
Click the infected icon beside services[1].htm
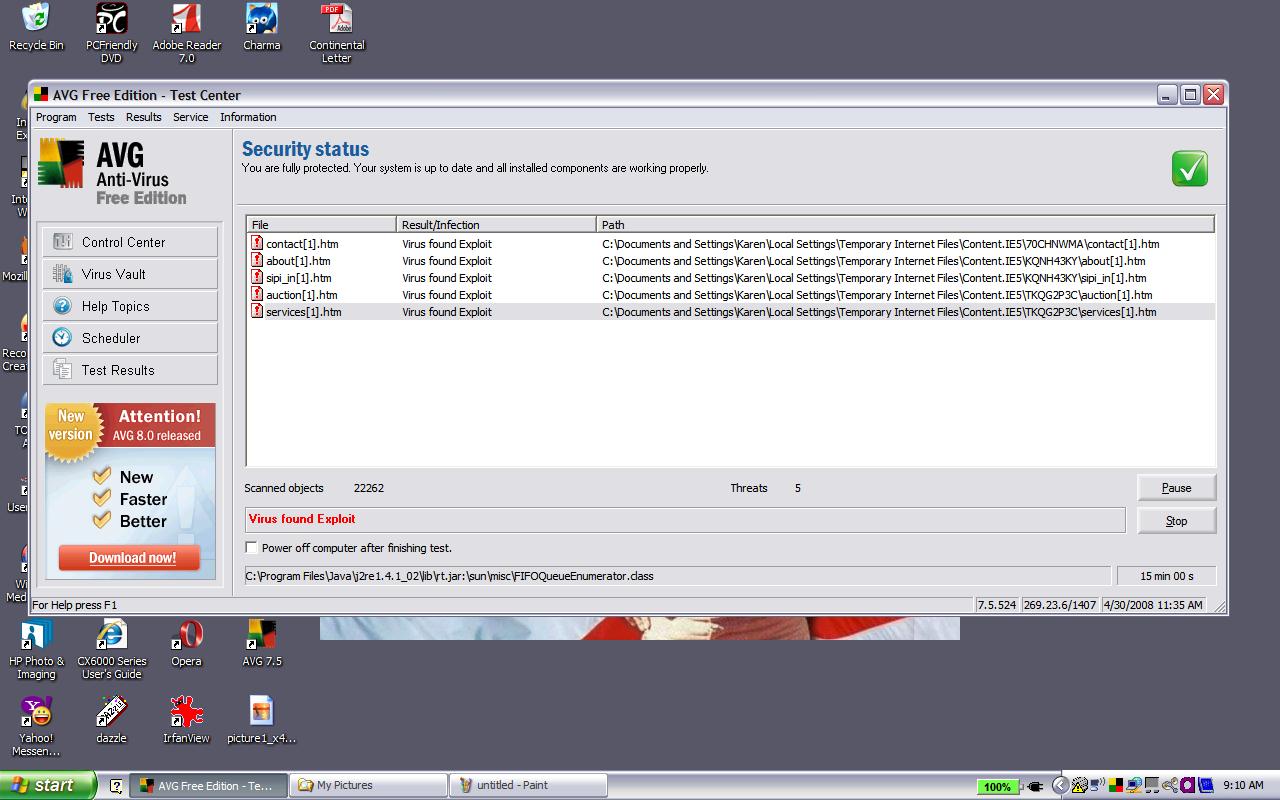pyautogui.click(x=257, y=311)
